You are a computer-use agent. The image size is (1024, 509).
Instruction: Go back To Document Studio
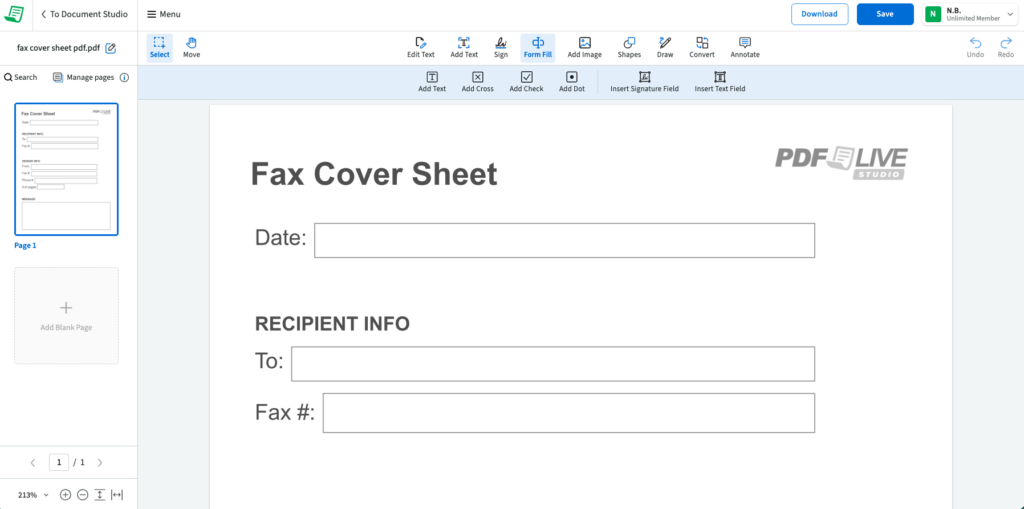(84, 14)
